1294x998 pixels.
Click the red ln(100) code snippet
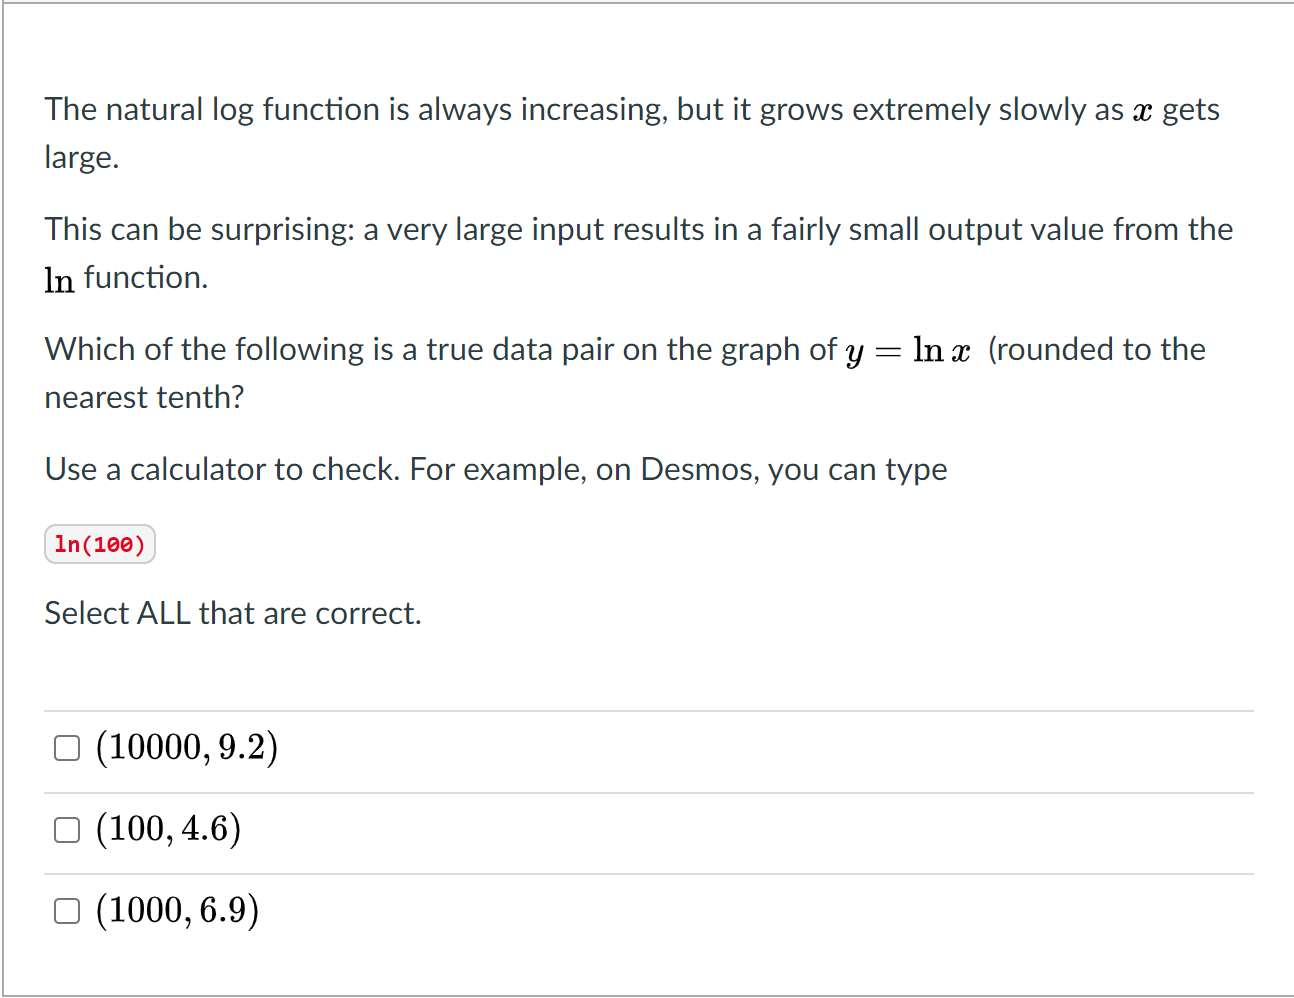tap(100, 544)
